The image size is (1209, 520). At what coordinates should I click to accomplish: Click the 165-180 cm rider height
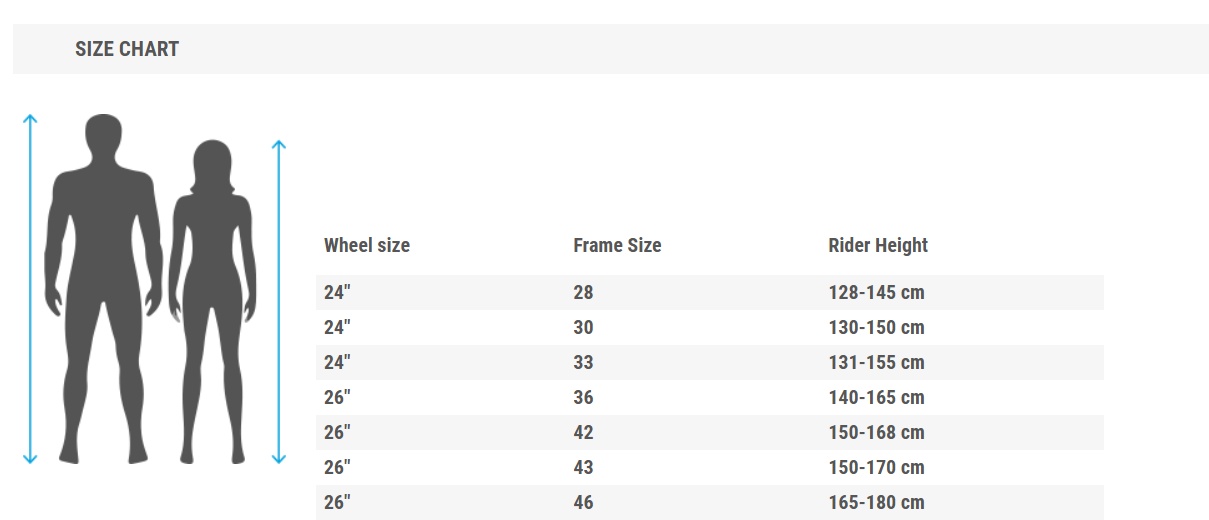(876, 503)
